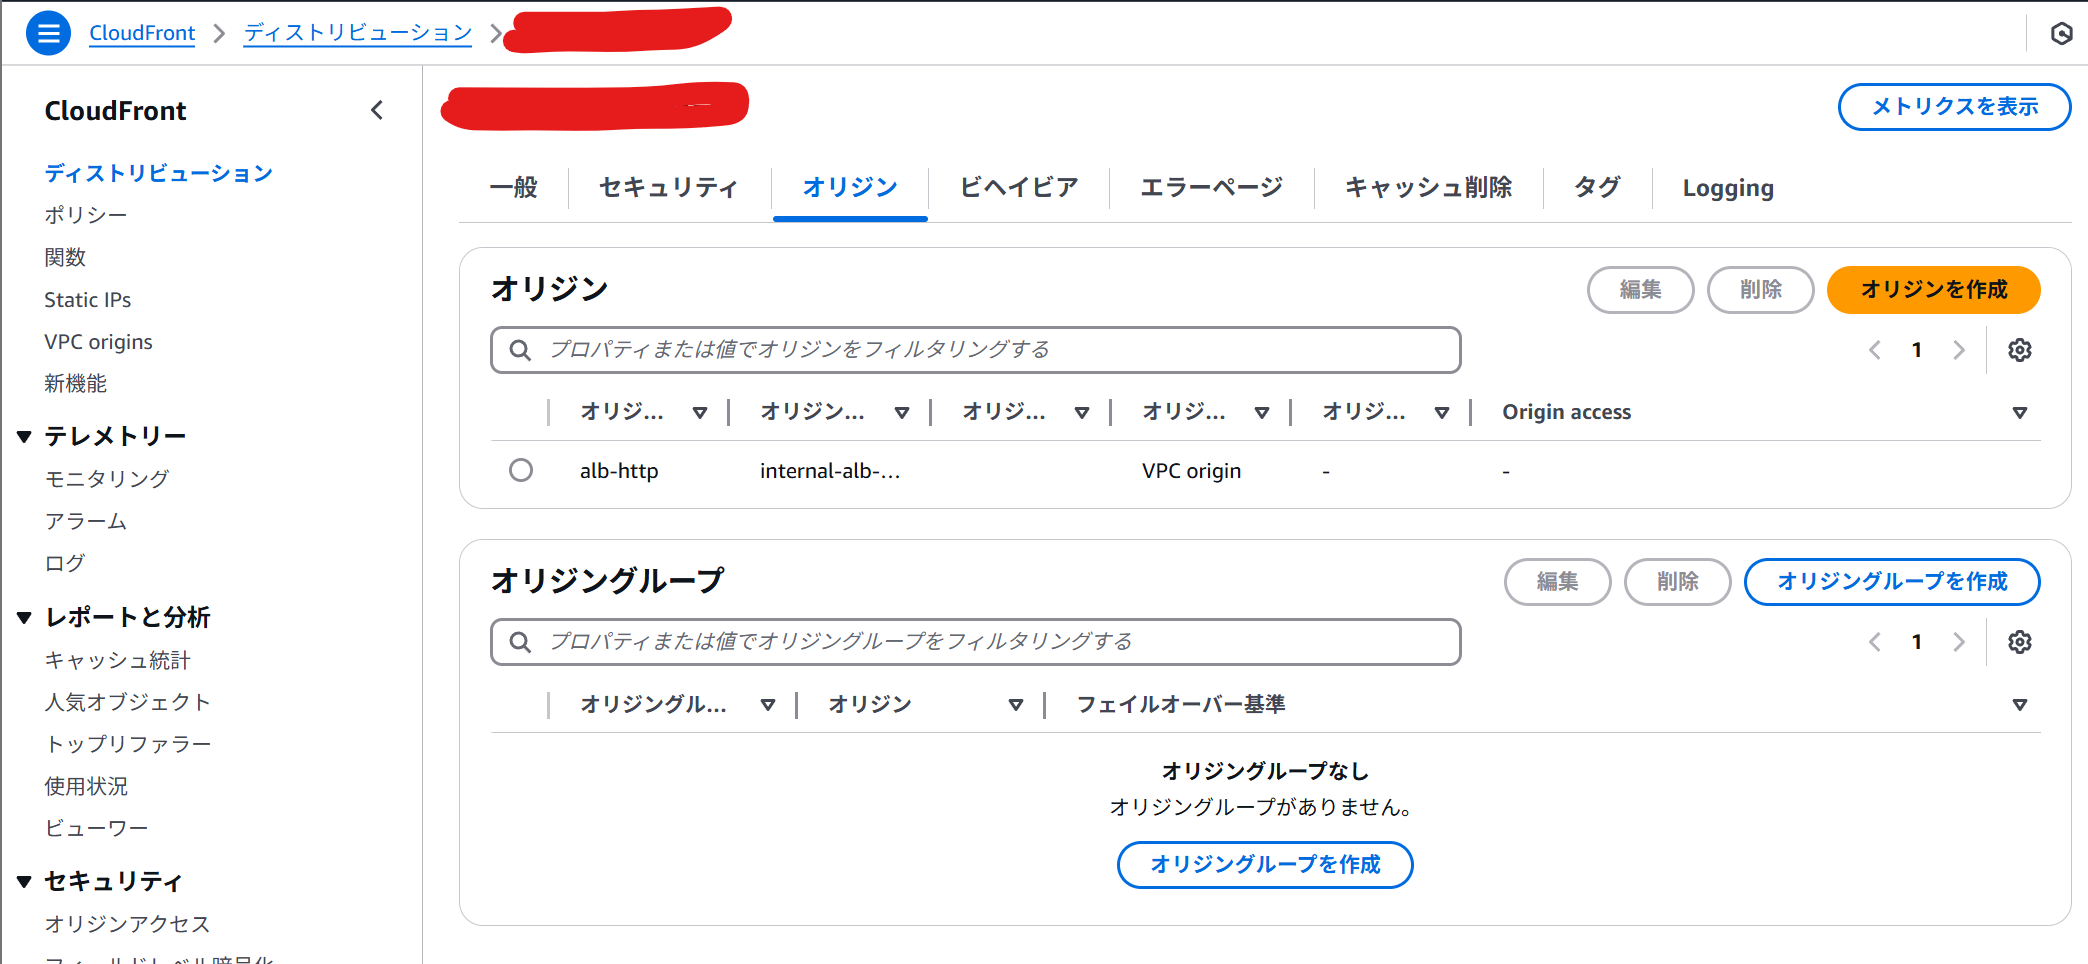Open ビューワー in sidebar
Viewport: 2088px width, 964px height.
pyautogui.click(x=96, y=828)
